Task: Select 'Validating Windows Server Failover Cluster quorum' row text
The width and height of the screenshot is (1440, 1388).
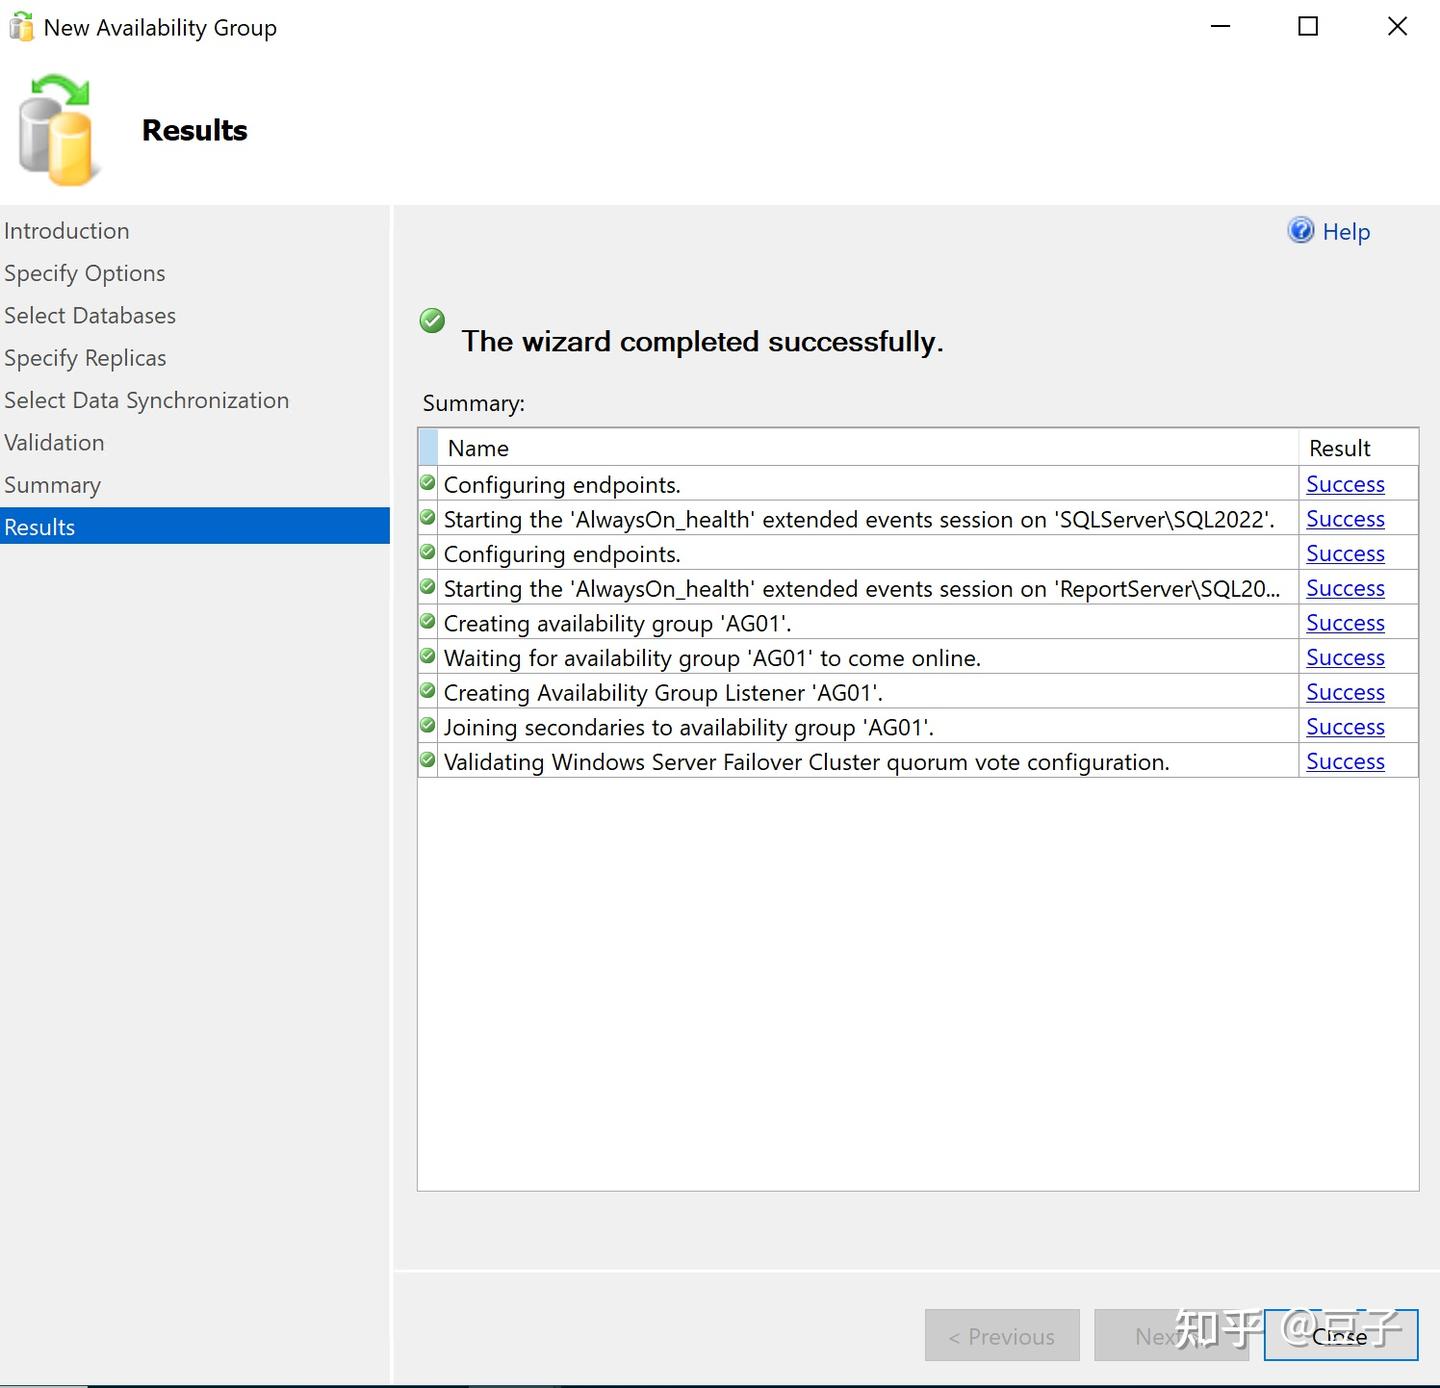Action: pyautogui.click(x=806, y=762)
